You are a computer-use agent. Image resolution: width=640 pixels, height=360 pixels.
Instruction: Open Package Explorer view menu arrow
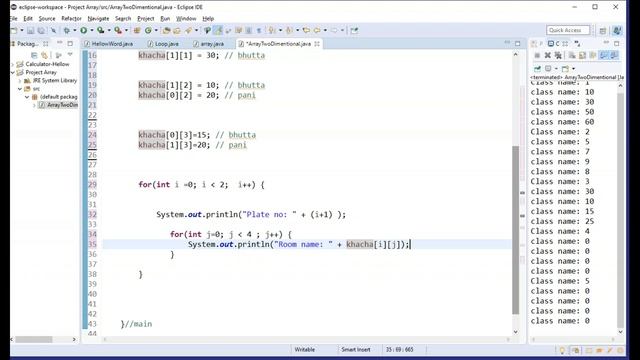point(70,55)
